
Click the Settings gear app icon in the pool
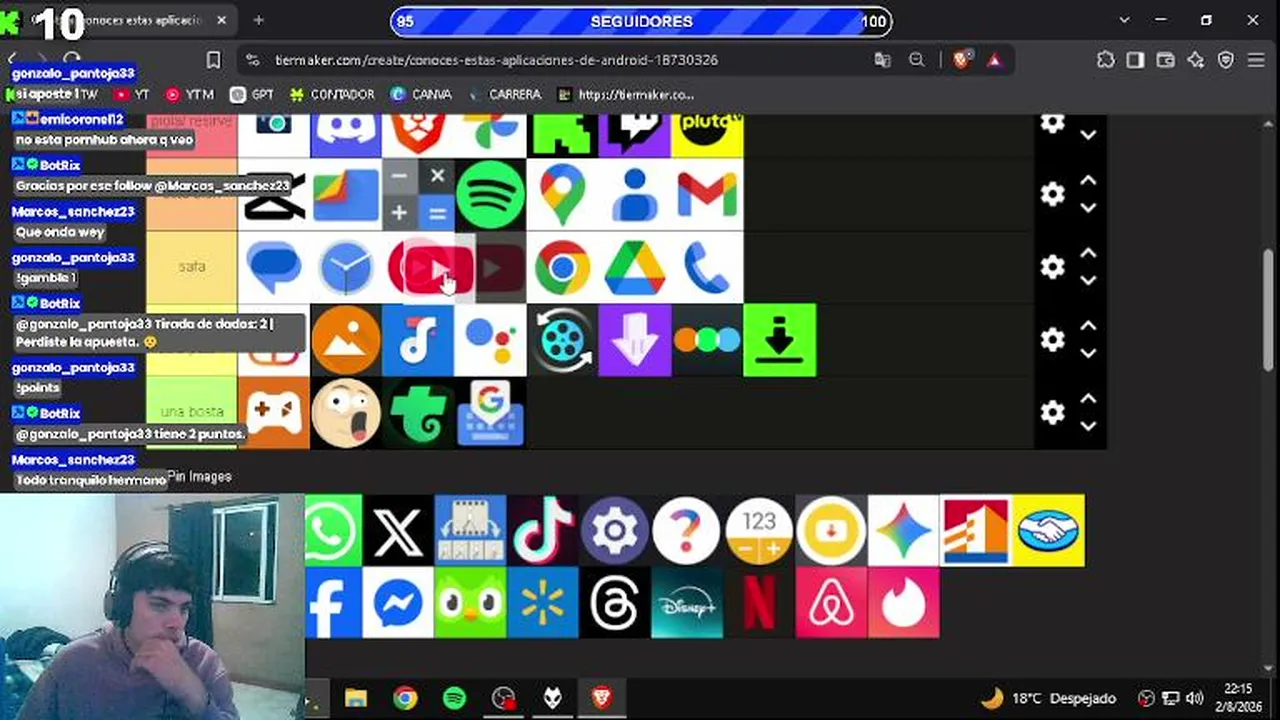click(x=615, y=530)
